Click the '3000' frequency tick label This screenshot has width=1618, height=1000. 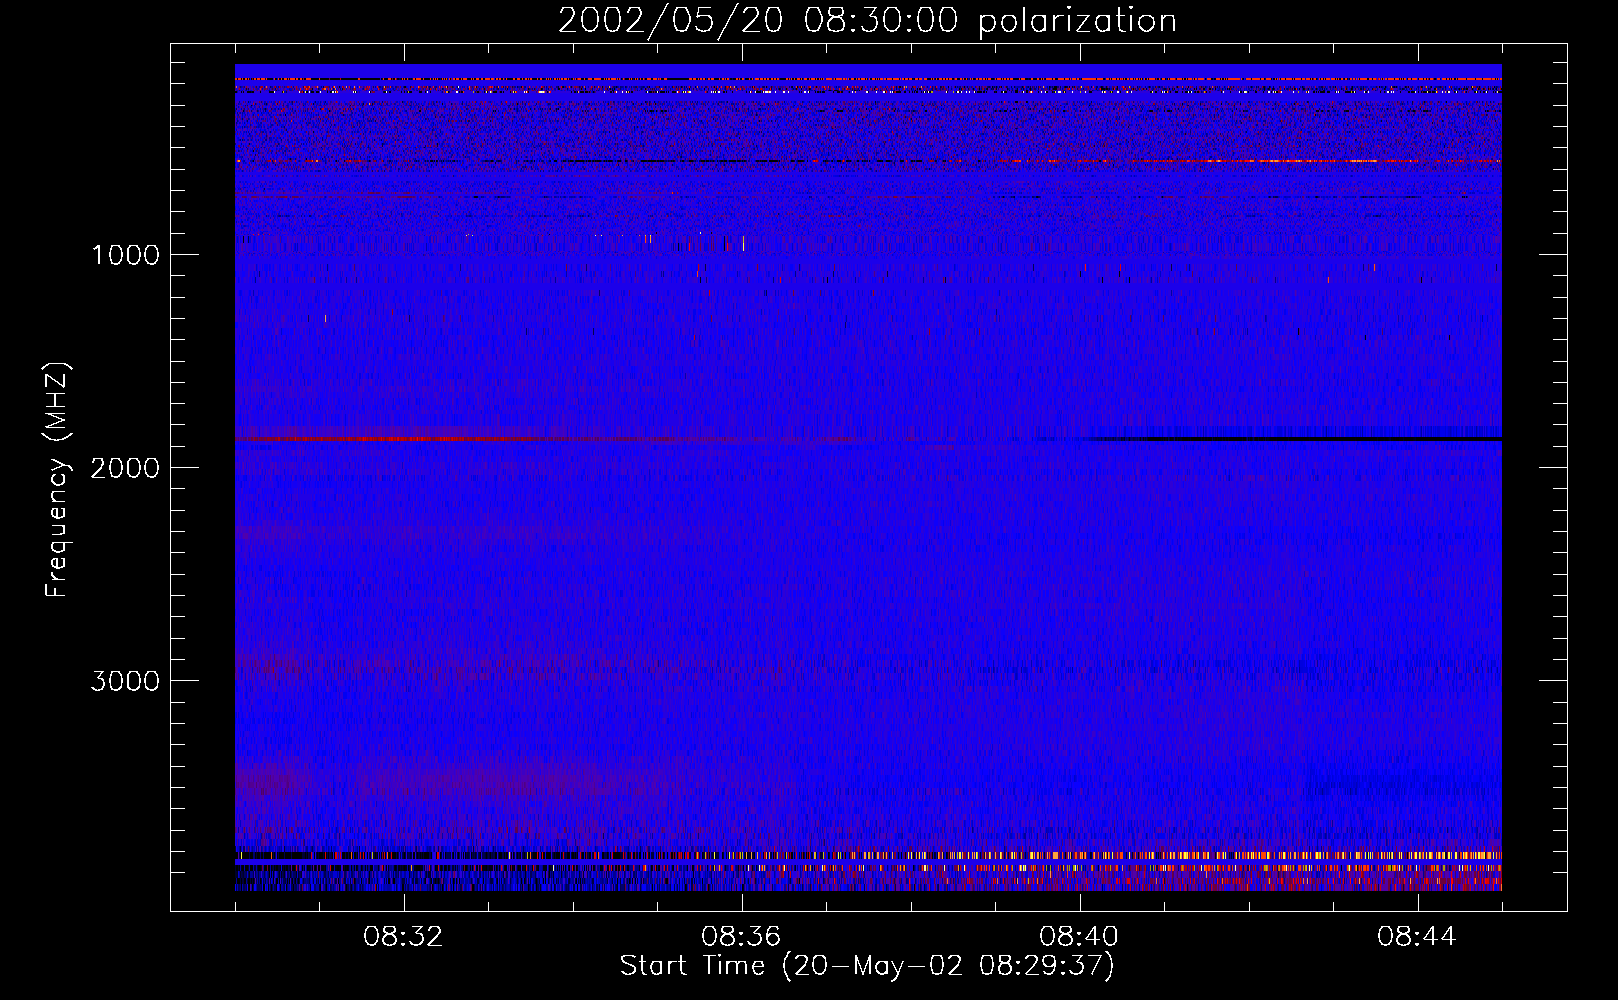(x=125, y=681)
